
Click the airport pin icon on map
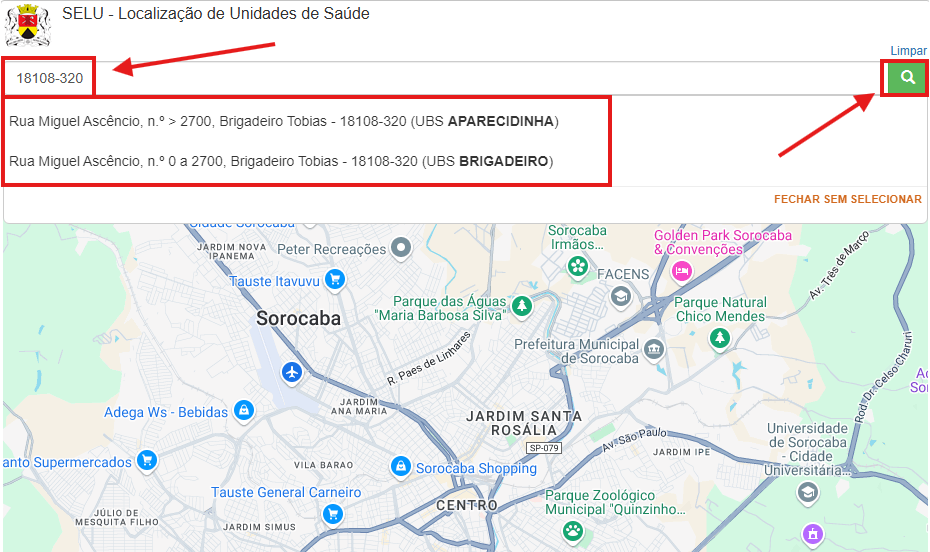[292, 372]
